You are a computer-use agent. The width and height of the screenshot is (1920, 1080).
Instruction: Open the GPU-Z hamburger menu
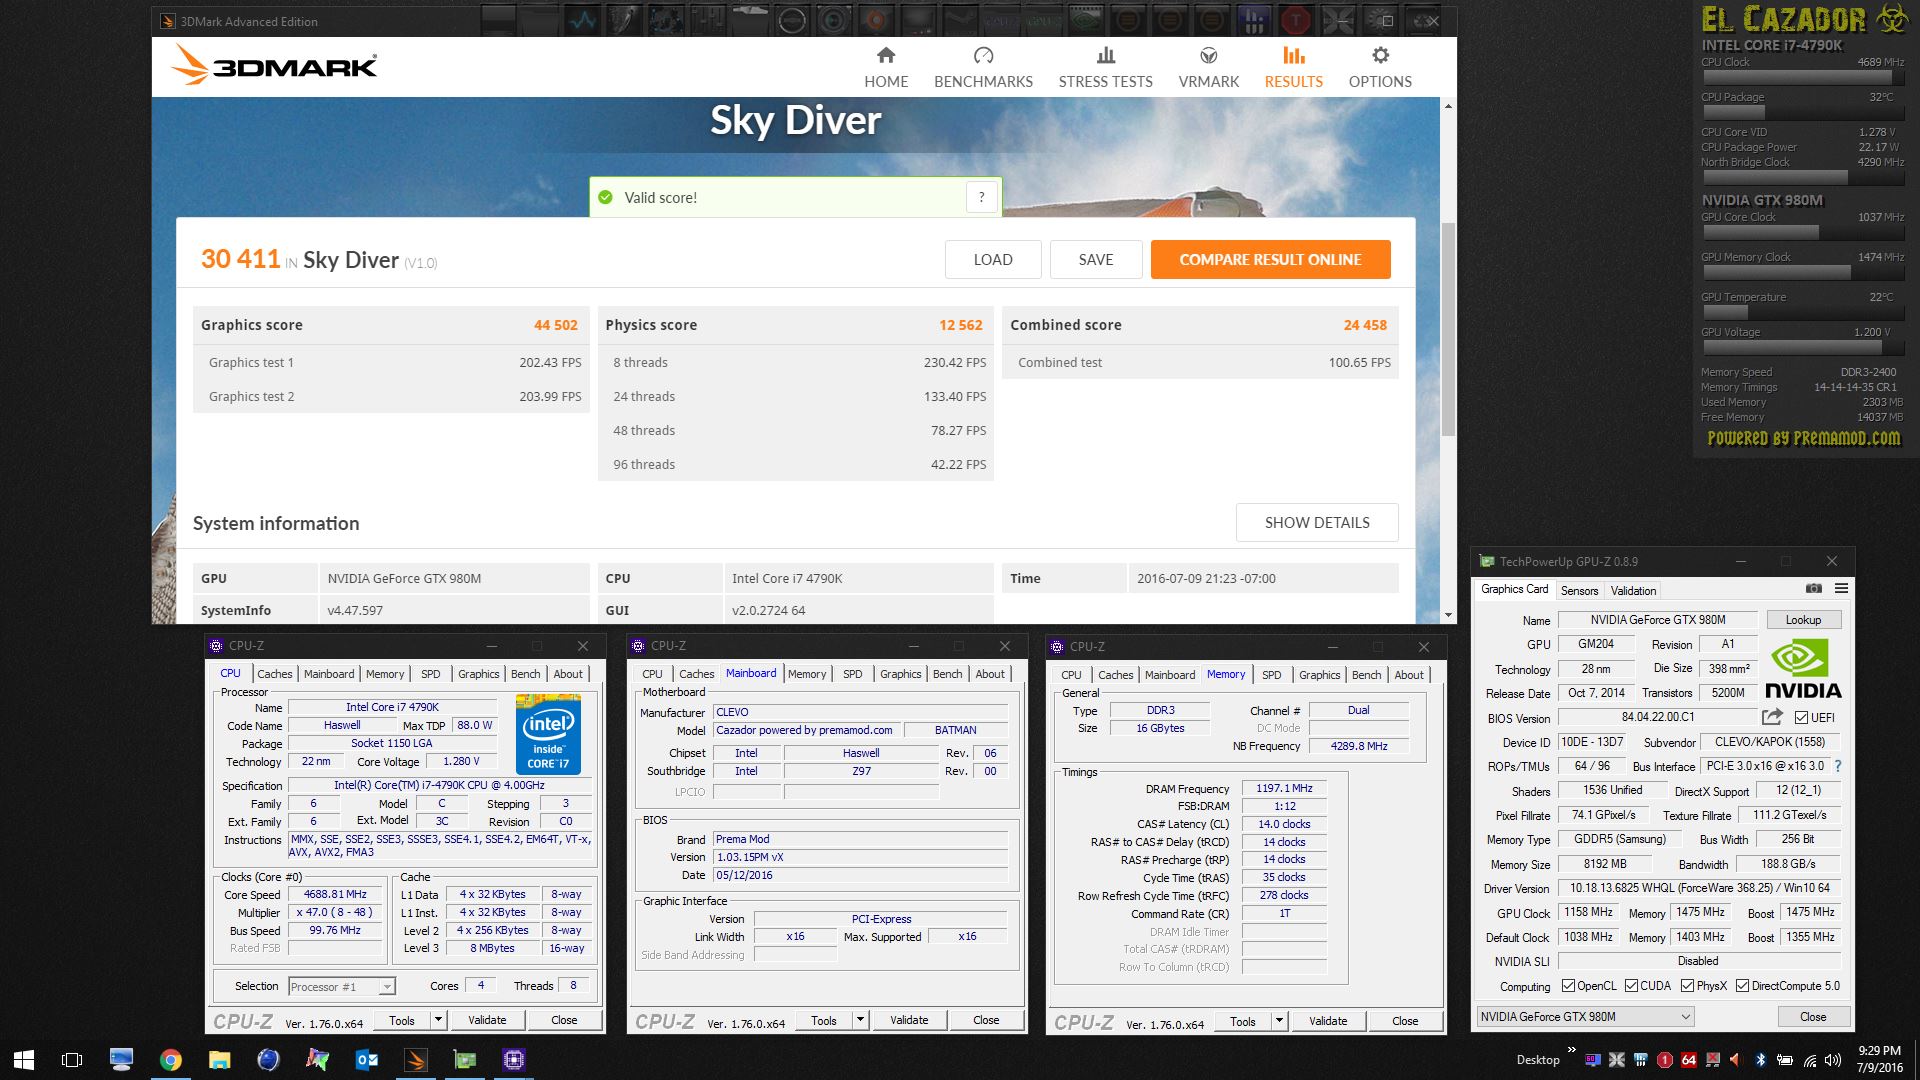click(x=1841, y=589)
